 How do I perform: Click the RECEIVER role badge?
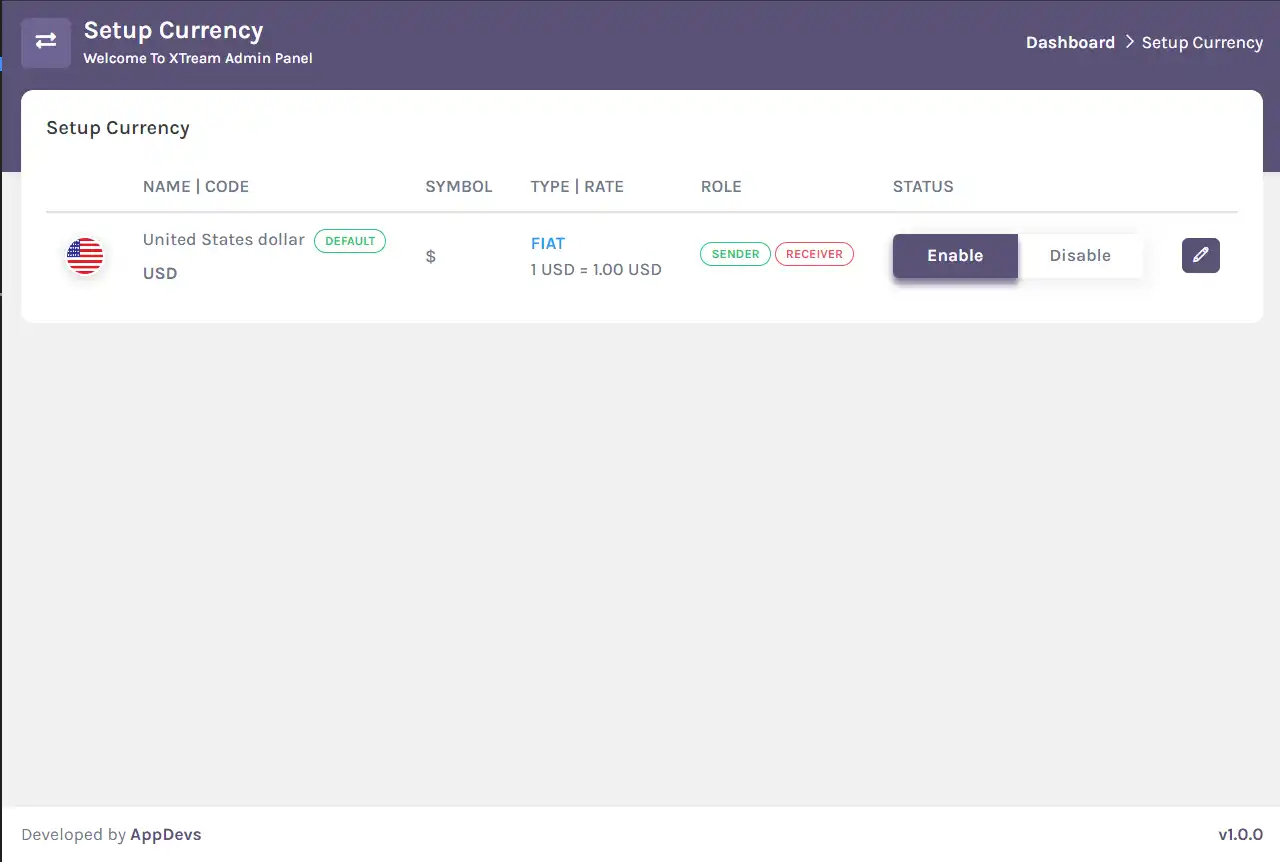coord(814,254)
